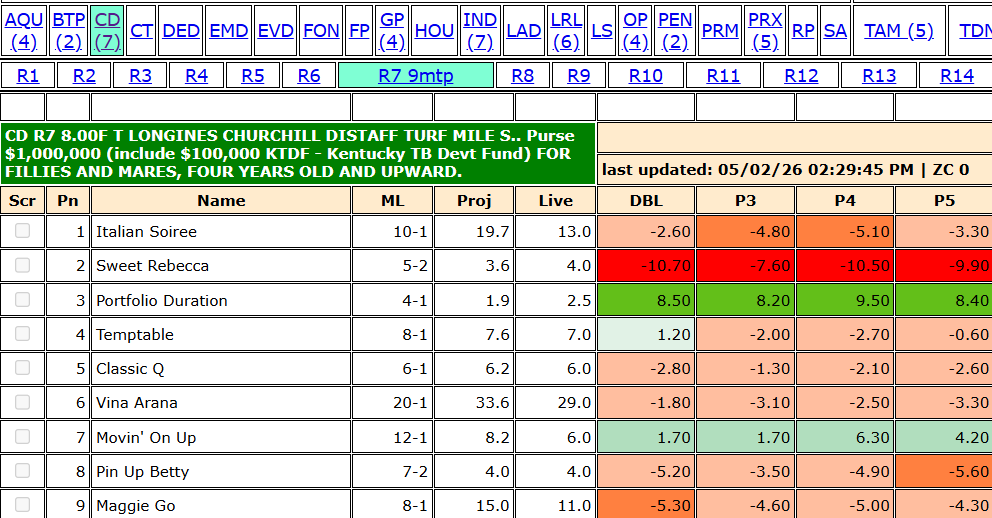
Task: Go to race R10
Action: (645, 75)
